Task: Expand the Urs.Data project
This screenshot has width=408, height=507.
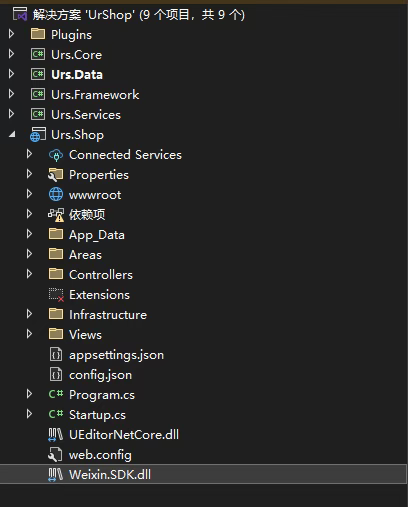Action: [12, 74]
